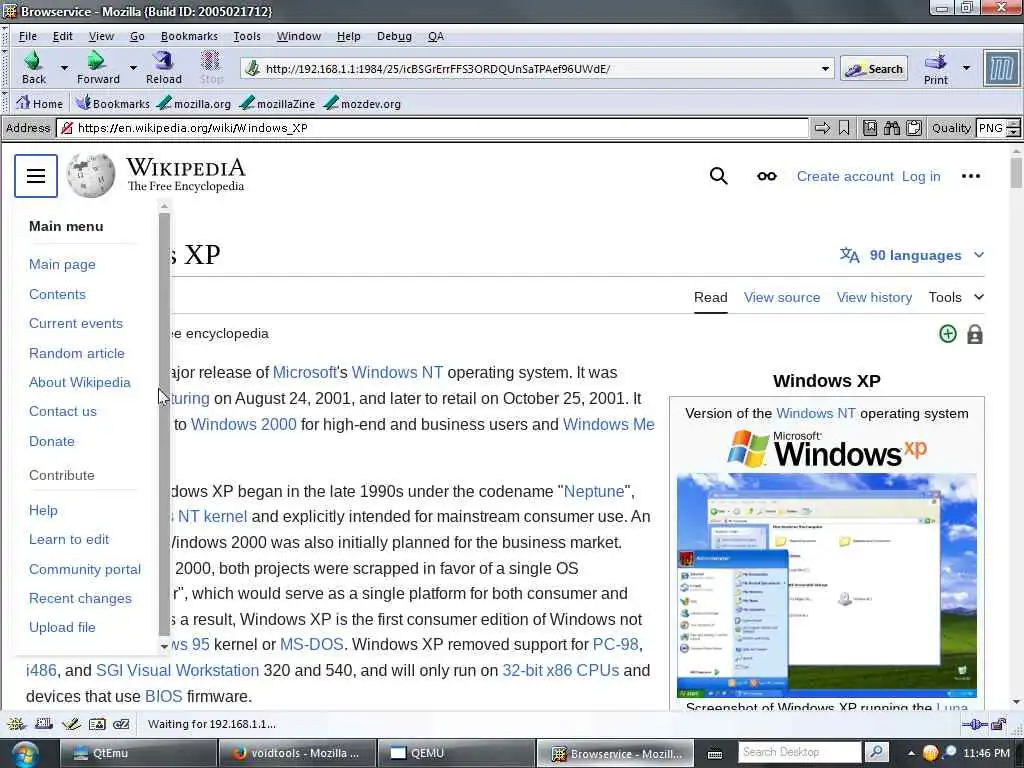Print the page using Print icon
The height and width of the screenshot is (768, 1024).
(936, 68)
